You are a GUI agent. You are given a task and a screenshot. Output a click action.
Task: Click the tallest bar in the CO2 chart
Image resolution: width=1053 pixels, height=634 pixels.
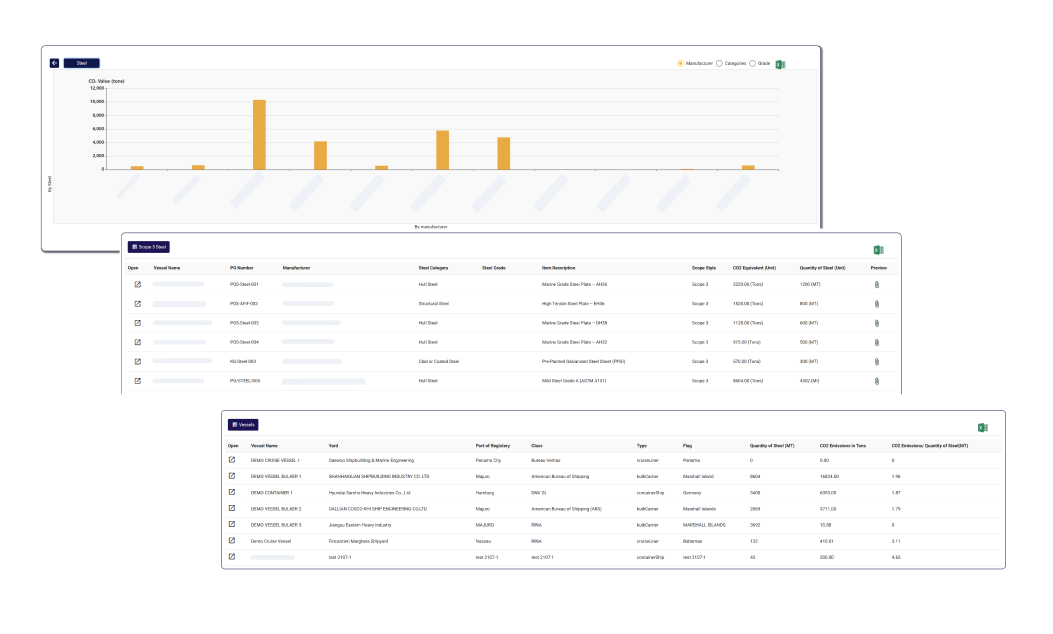tap(259, 134)
